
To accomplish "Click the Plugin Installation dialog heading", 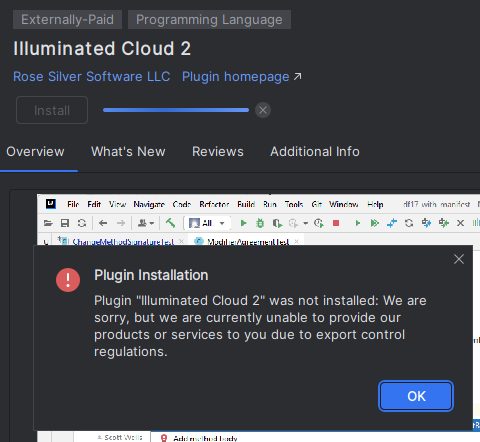I will click(x=151, y=275).
